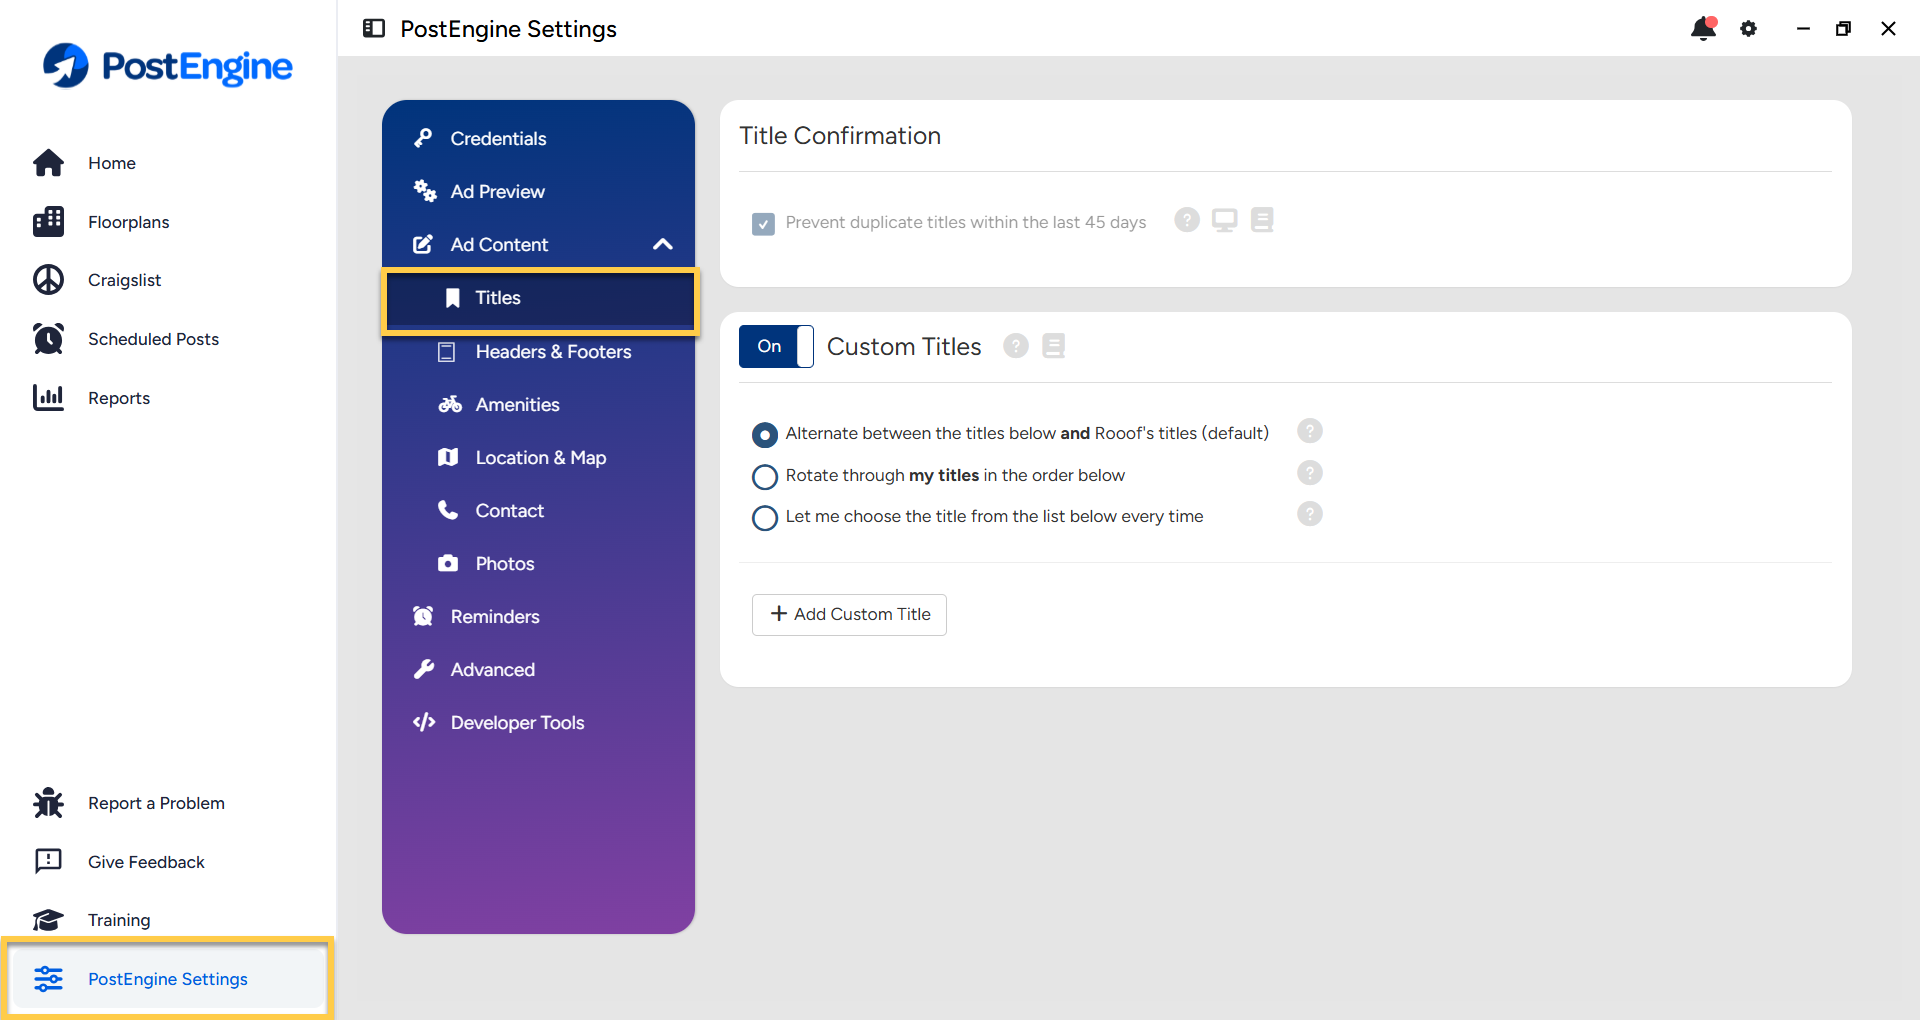Click the Location & Map icon

[x=448, y=457]
